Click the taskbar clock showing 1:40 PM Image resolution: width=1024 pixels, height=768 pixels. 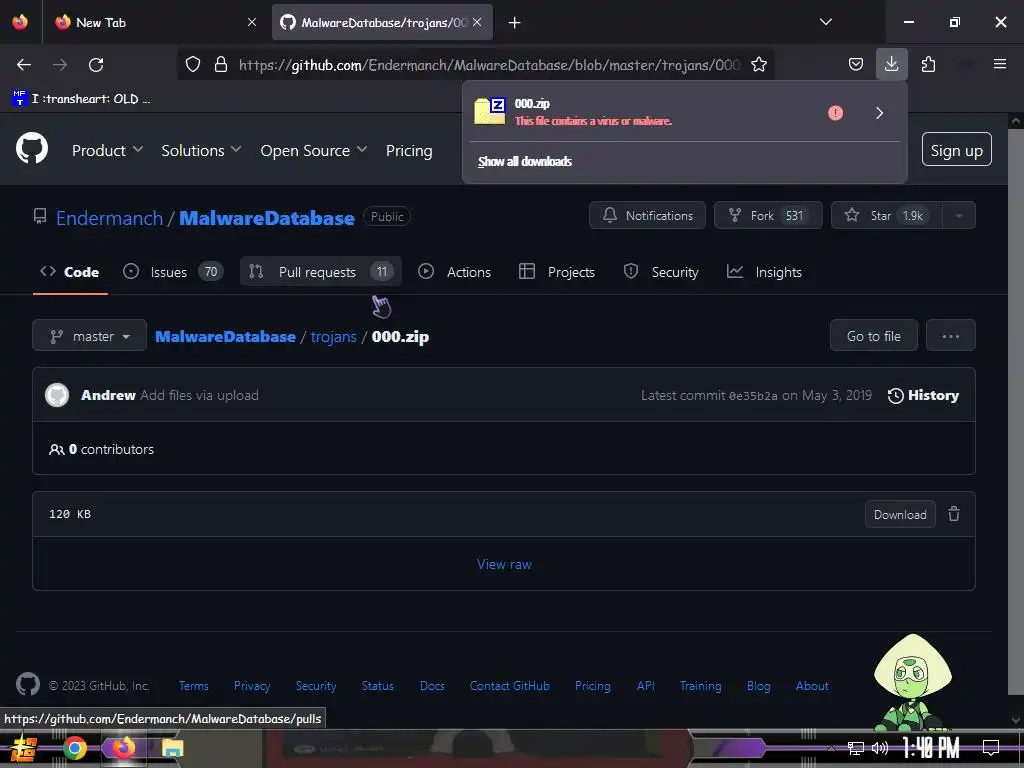[931, 748]
